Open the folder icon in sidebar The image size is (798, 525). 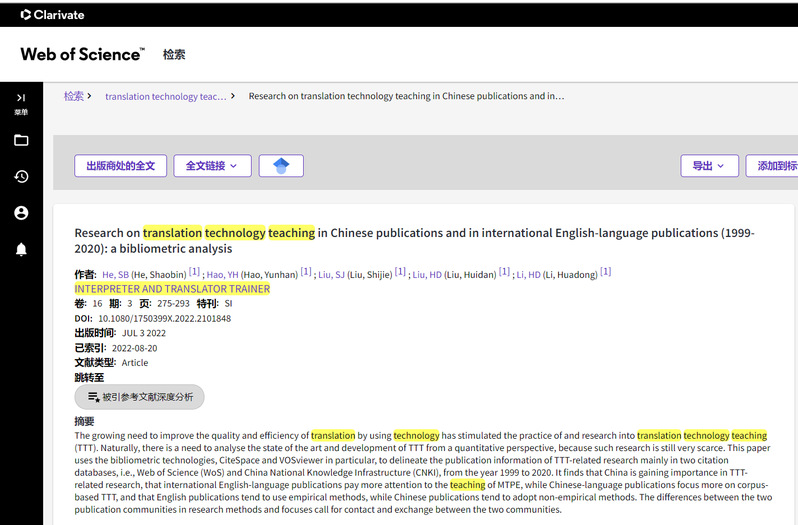21,141
